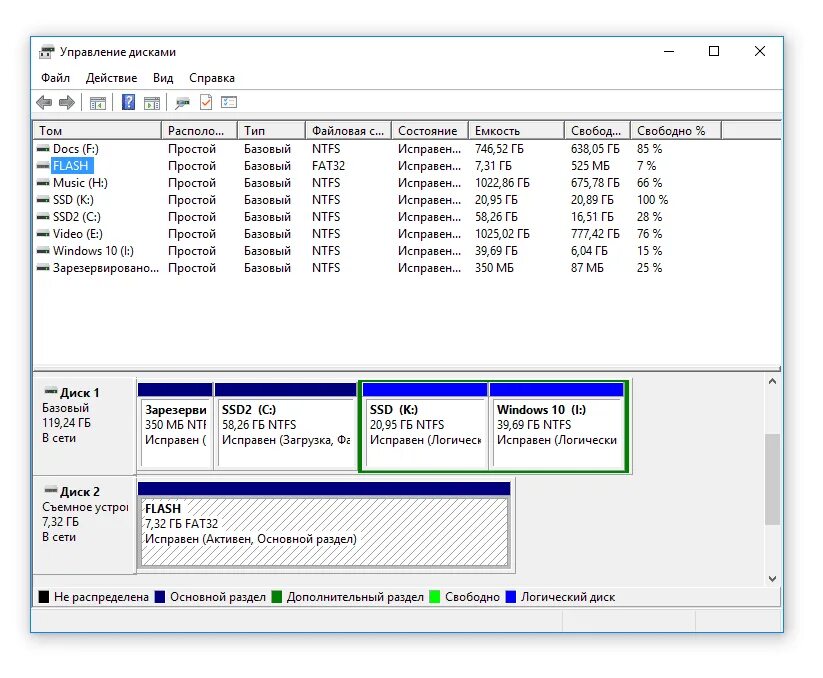Sort by the Файловая с... column header
The height and width of the screenshot is (678, 823).
click(349, 131)
